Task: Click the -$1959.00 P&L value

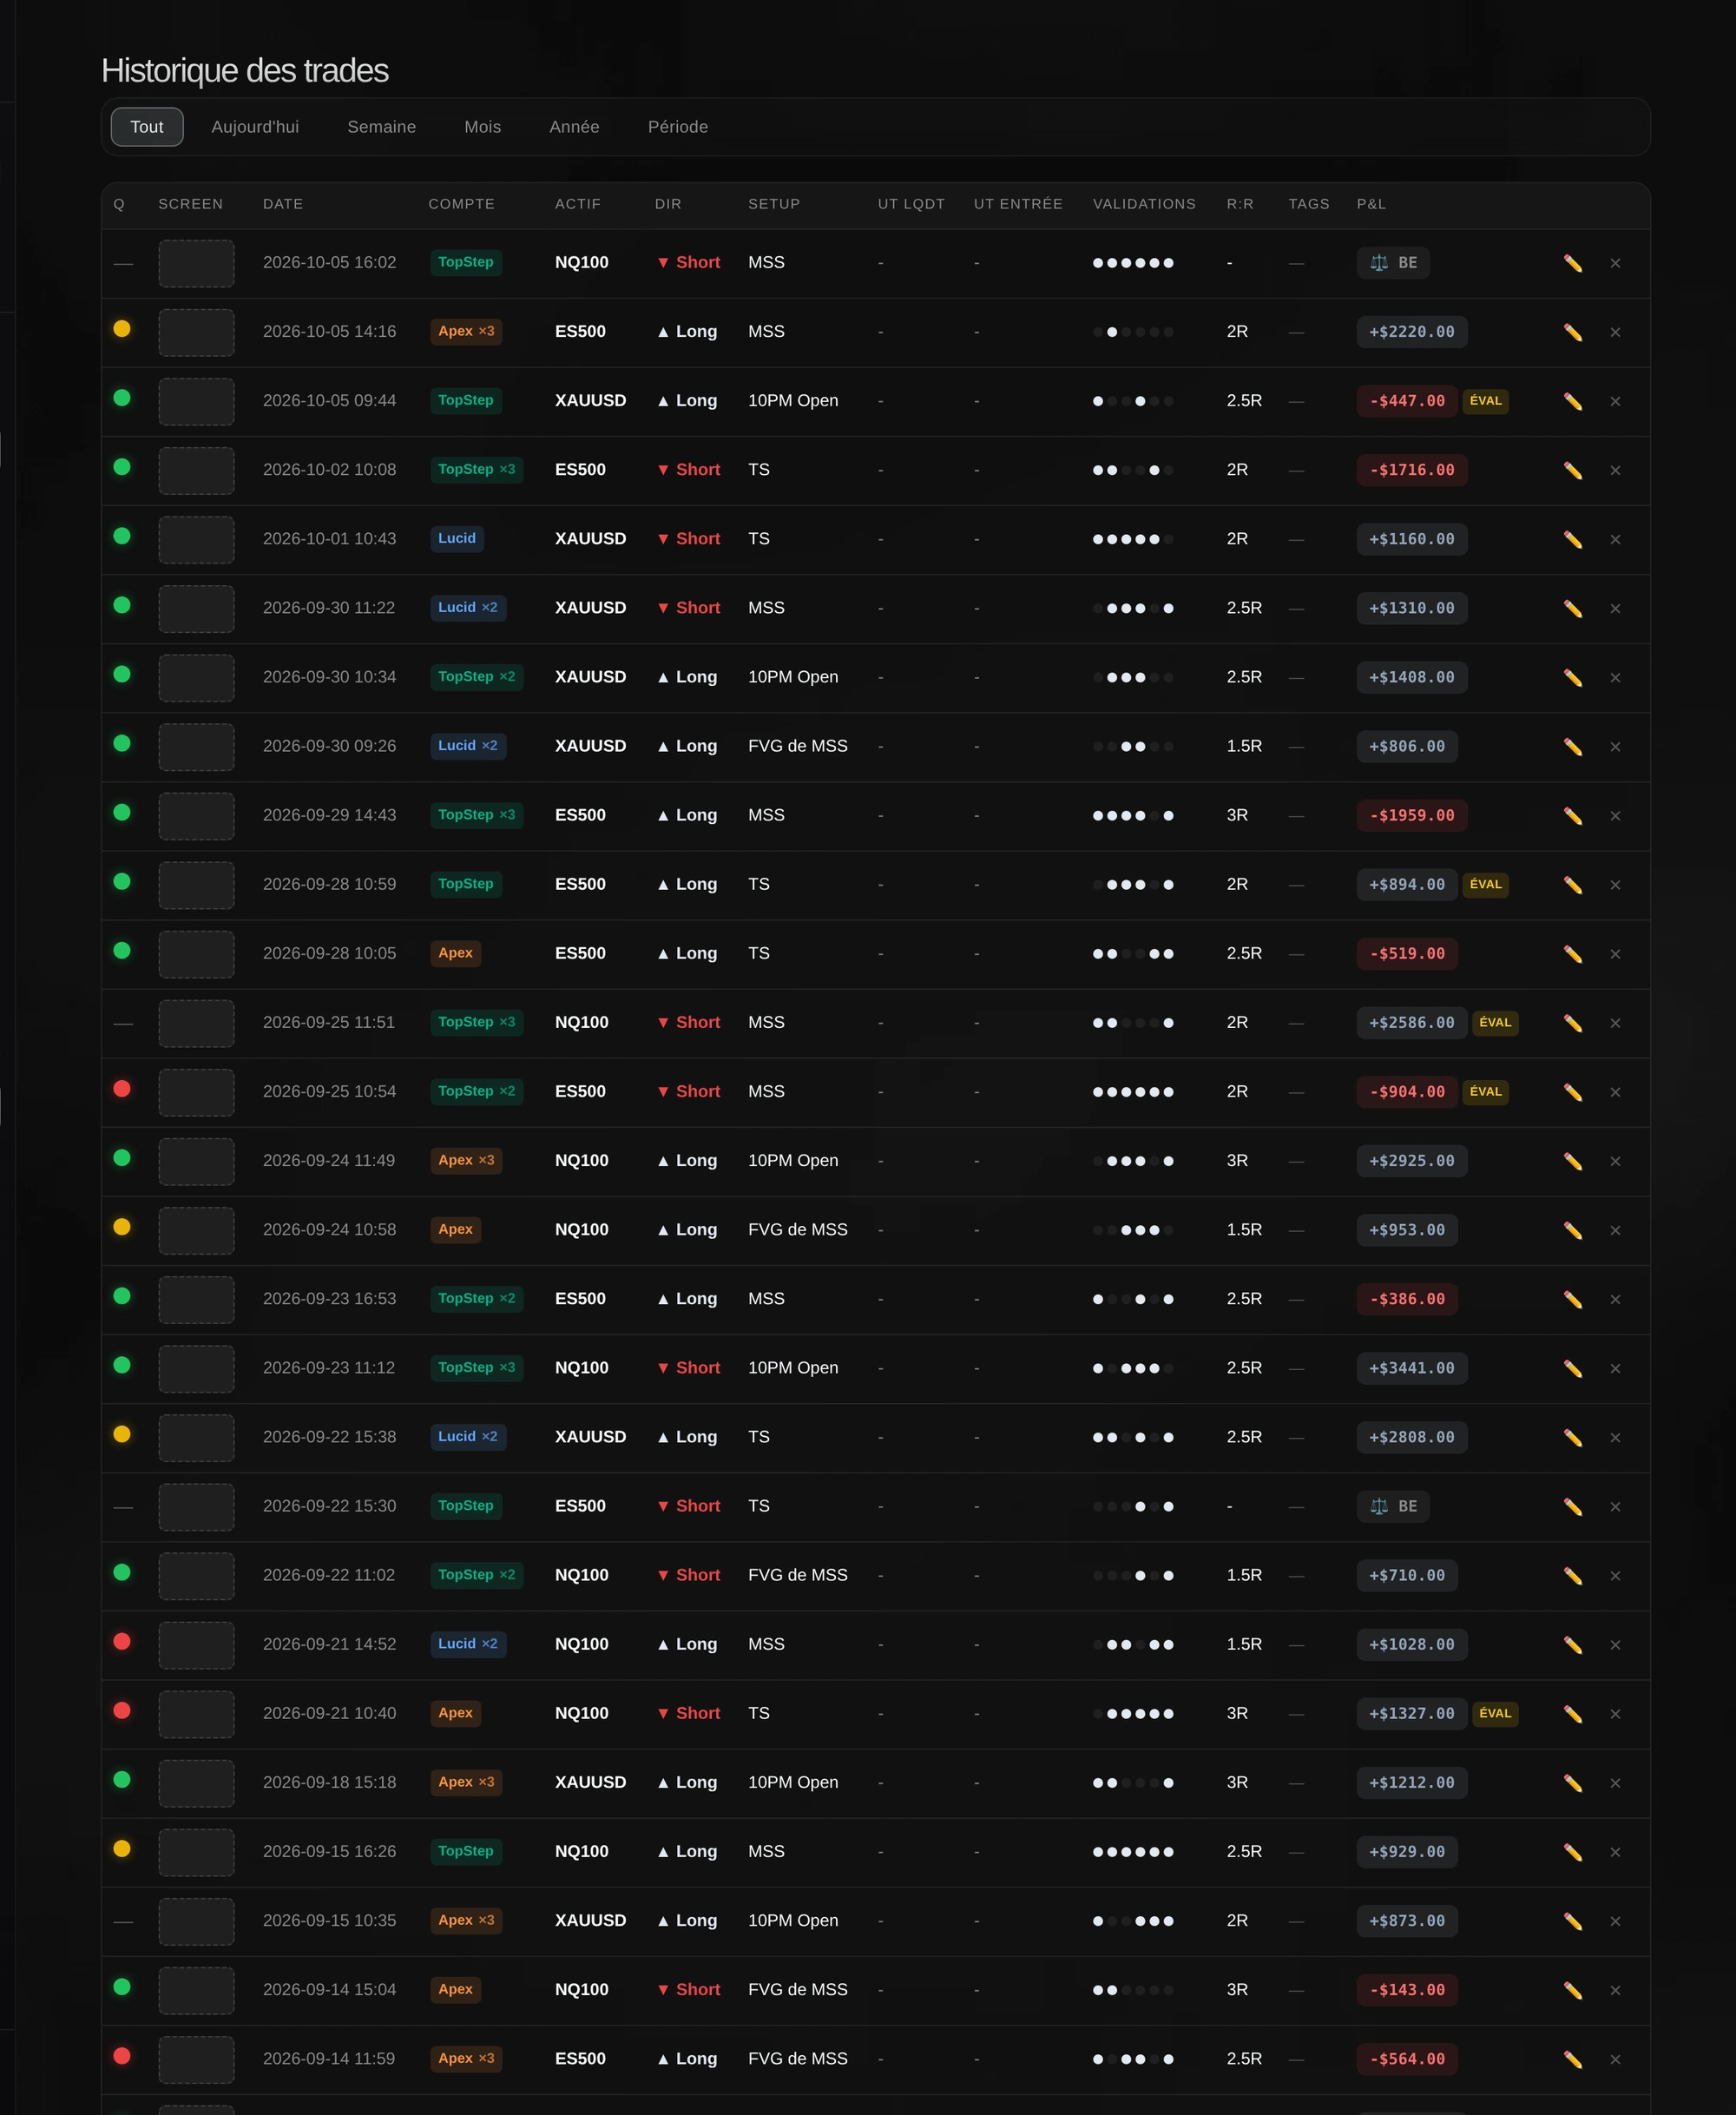Action: click(1411, 815)
